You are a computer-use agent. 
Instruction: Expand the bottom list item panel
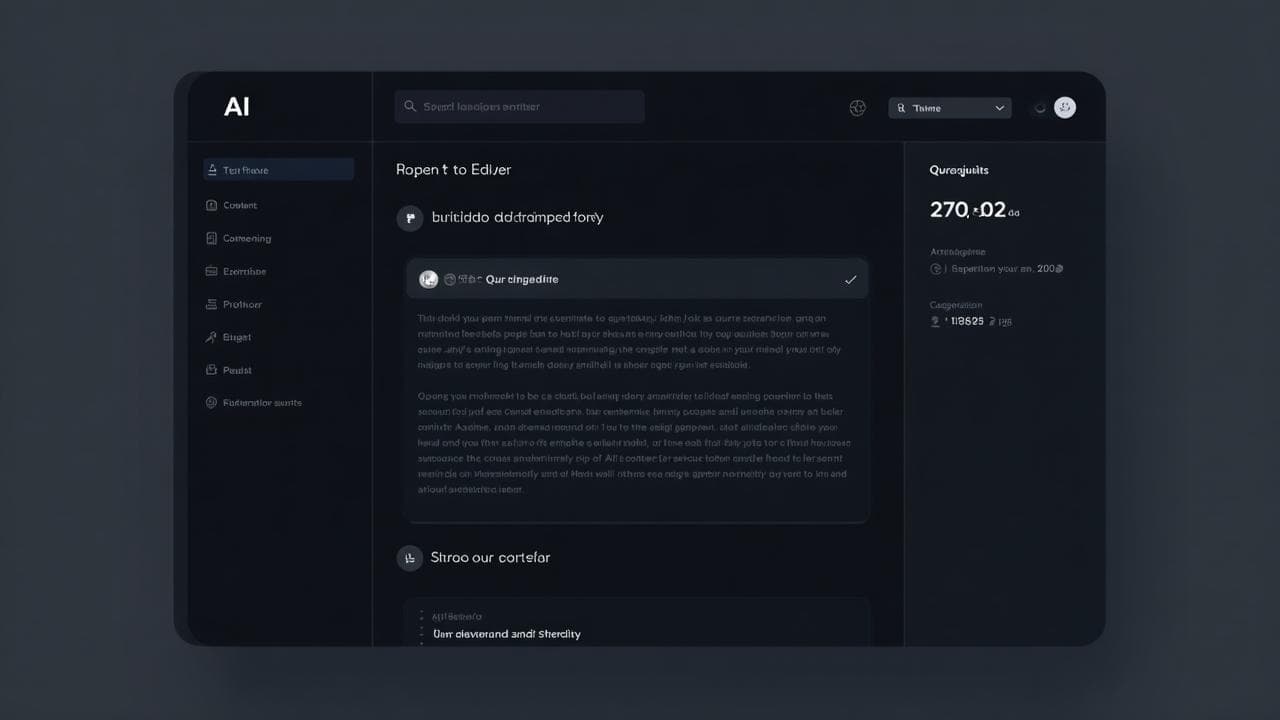click(637, 625)
